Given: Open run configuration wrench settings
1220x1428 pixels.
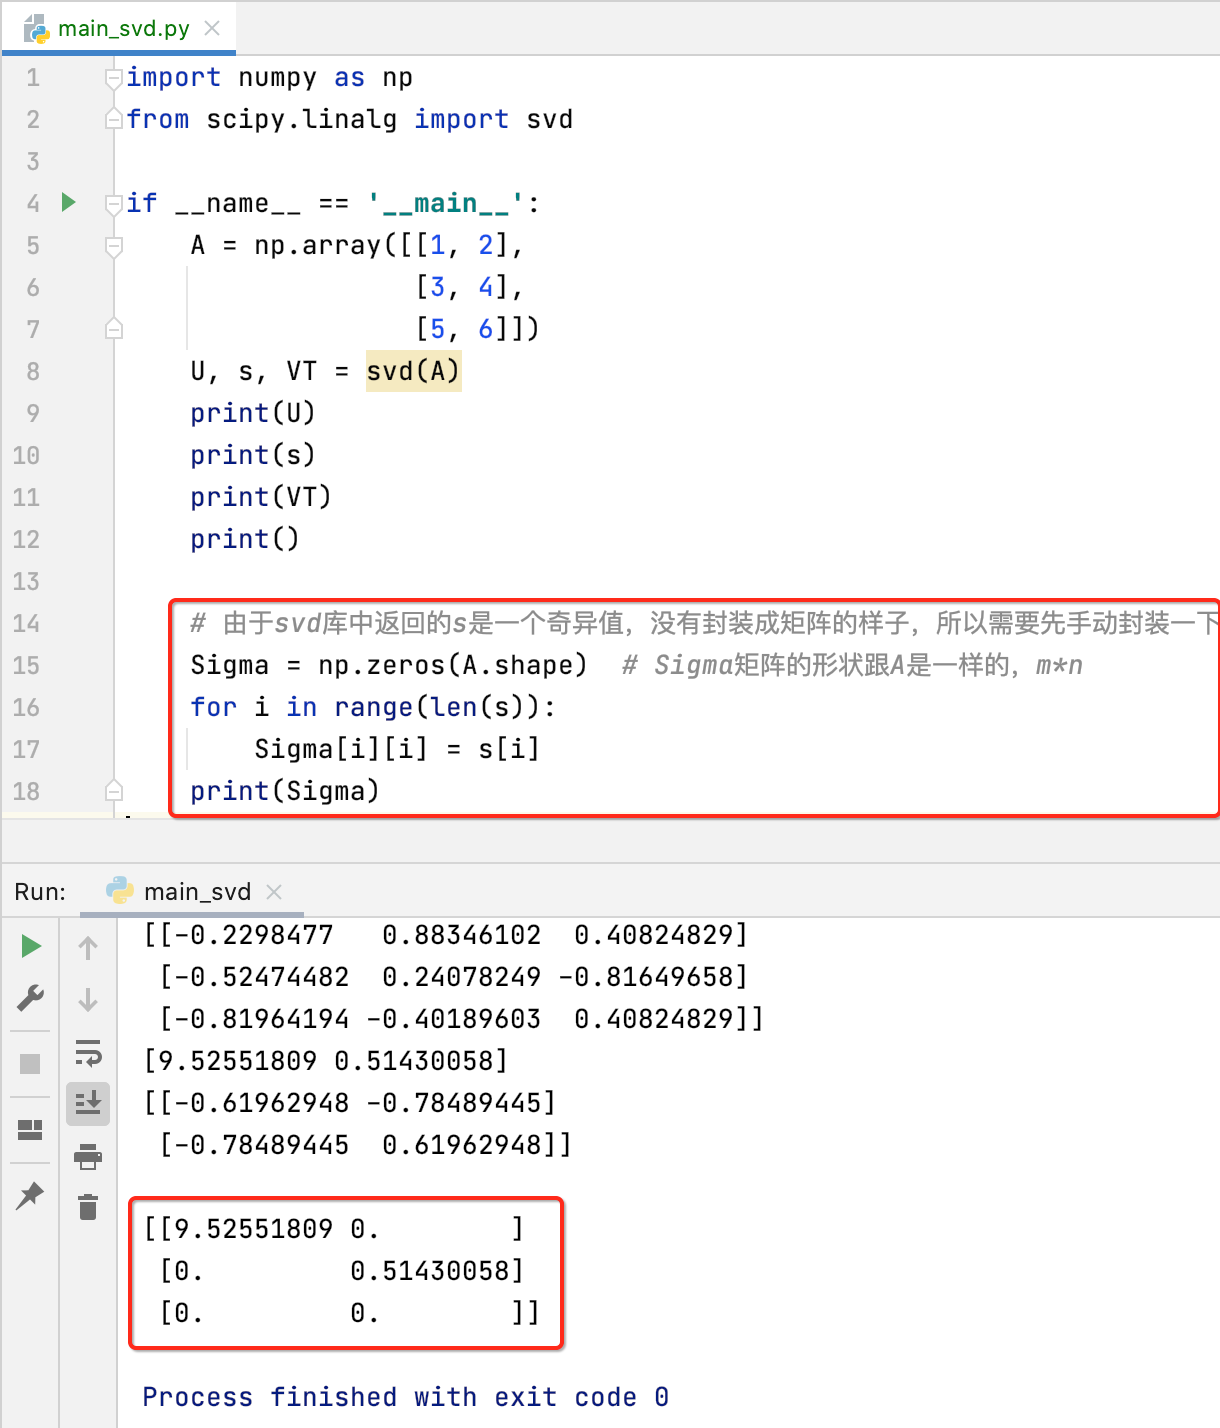Looking at the screenshot, I should coord(31,998).
